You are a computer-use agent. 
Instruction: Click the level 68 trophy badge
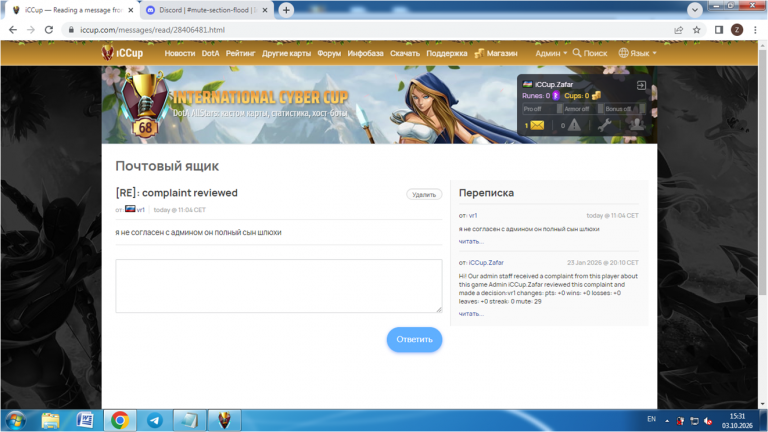[145, 105]
